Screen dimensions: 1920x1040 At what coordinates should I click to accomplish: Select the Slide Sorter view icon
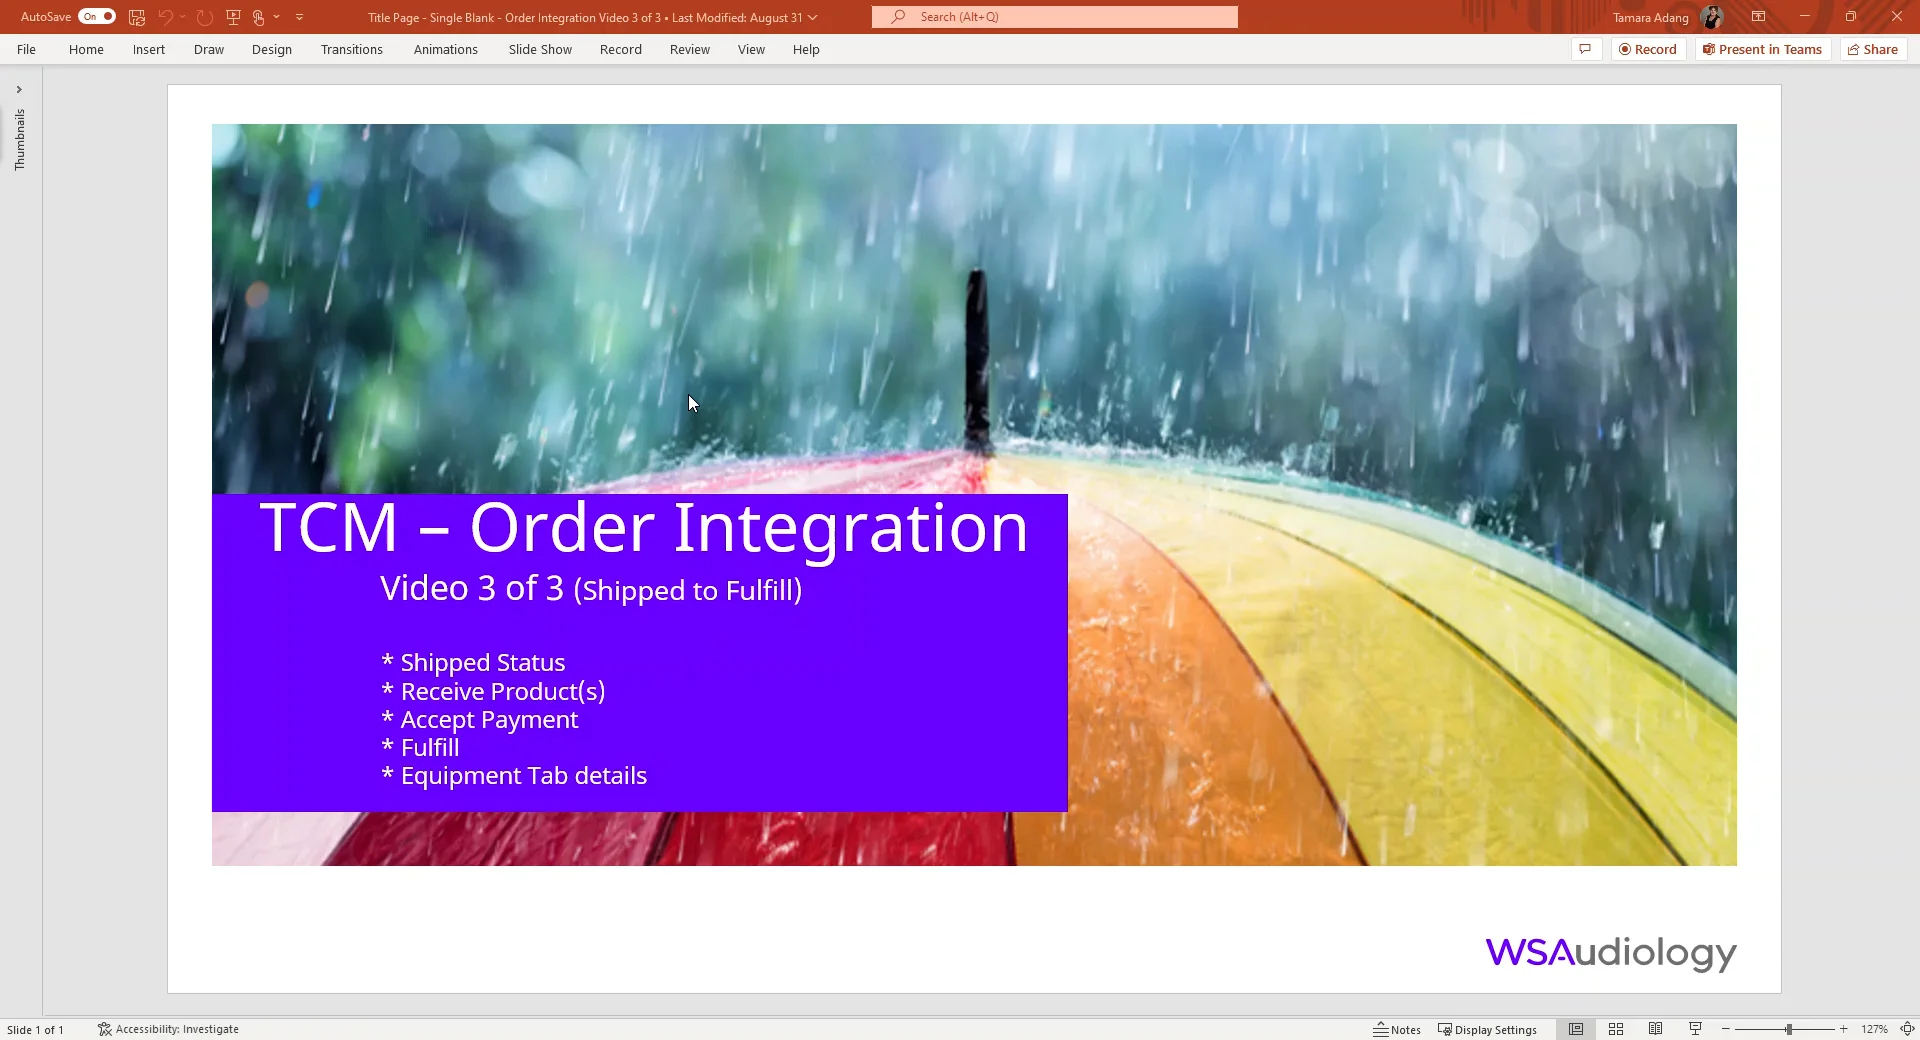coord(1616,1029)
